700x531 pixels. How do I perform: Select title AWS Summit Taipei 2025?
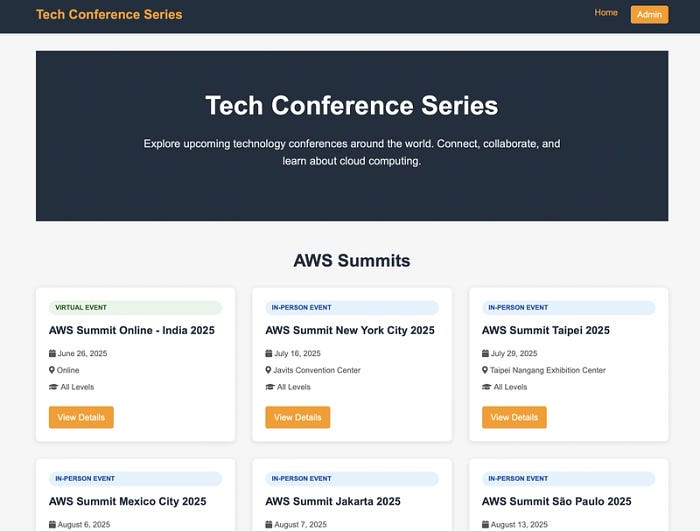546,330
